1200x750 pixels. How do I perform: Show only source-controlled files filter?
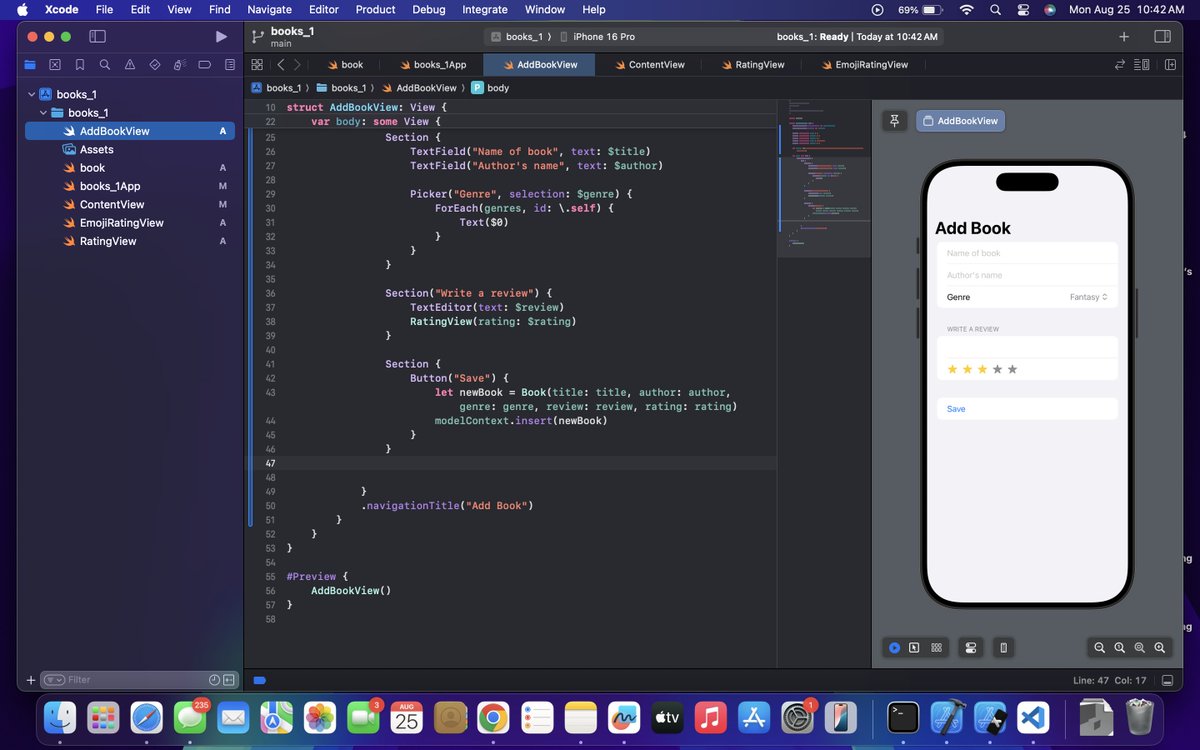[229, 680]
